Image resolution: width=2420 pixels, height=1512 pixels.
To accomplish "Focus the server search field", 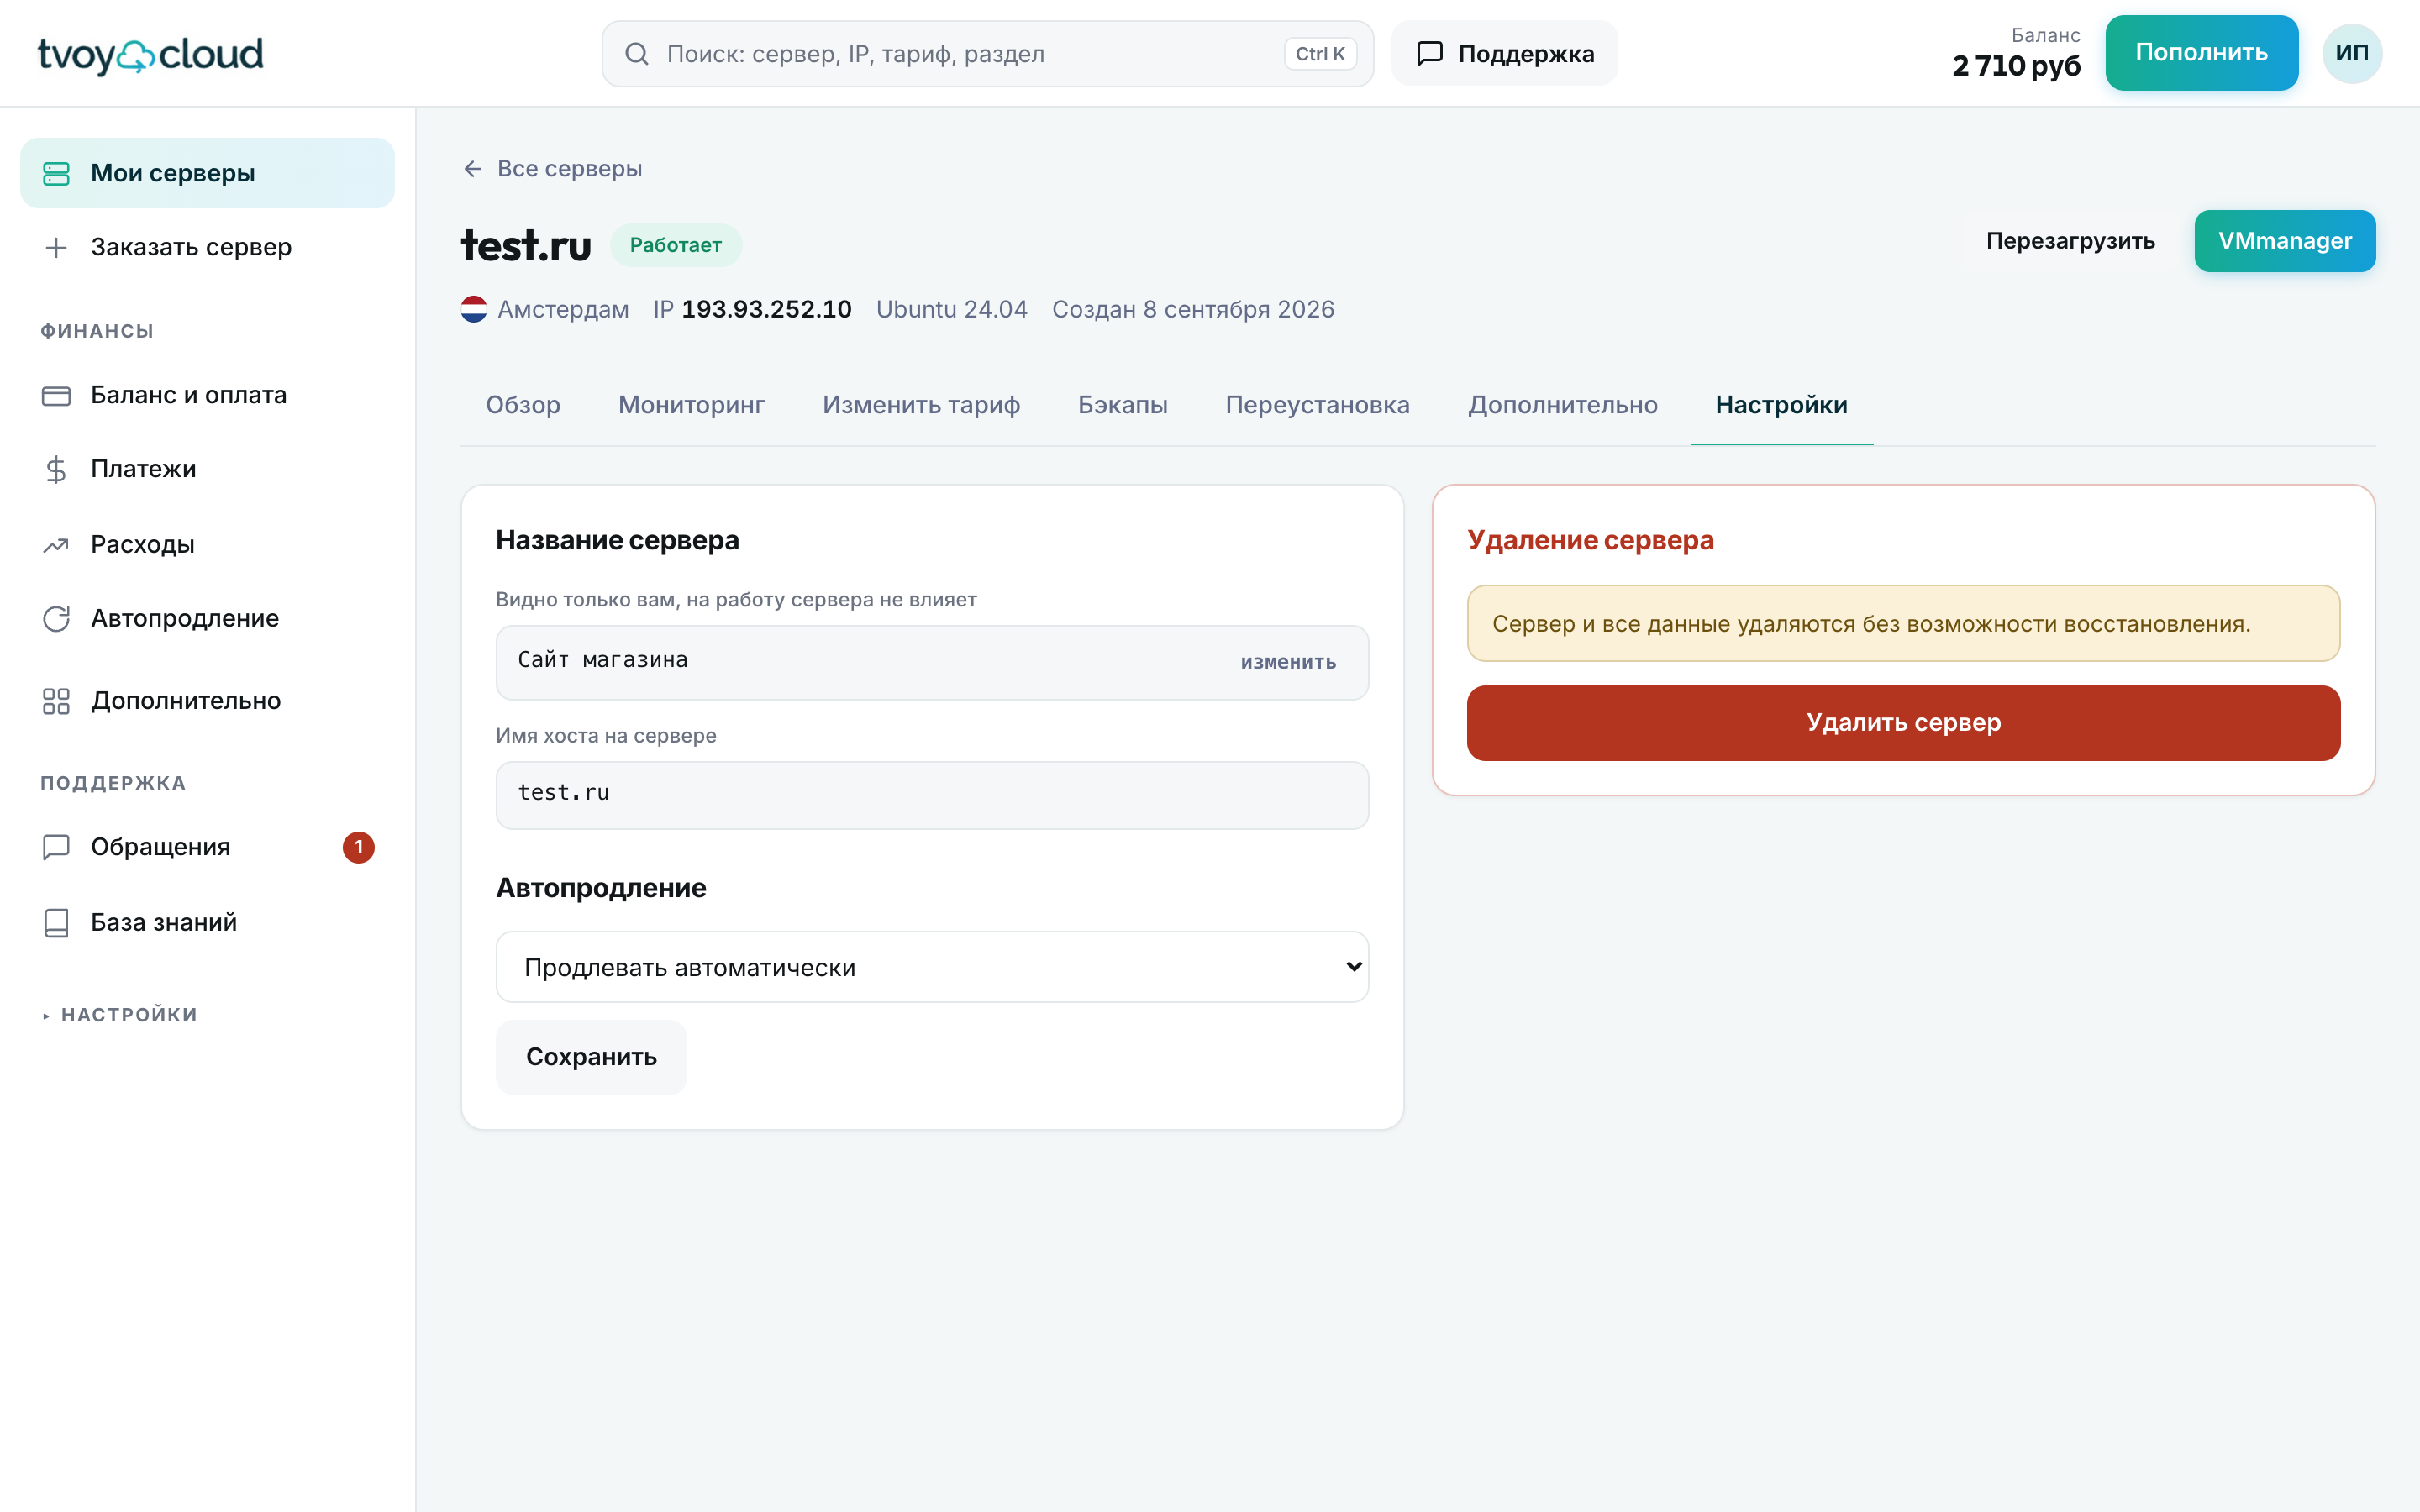I will [987, 54].
